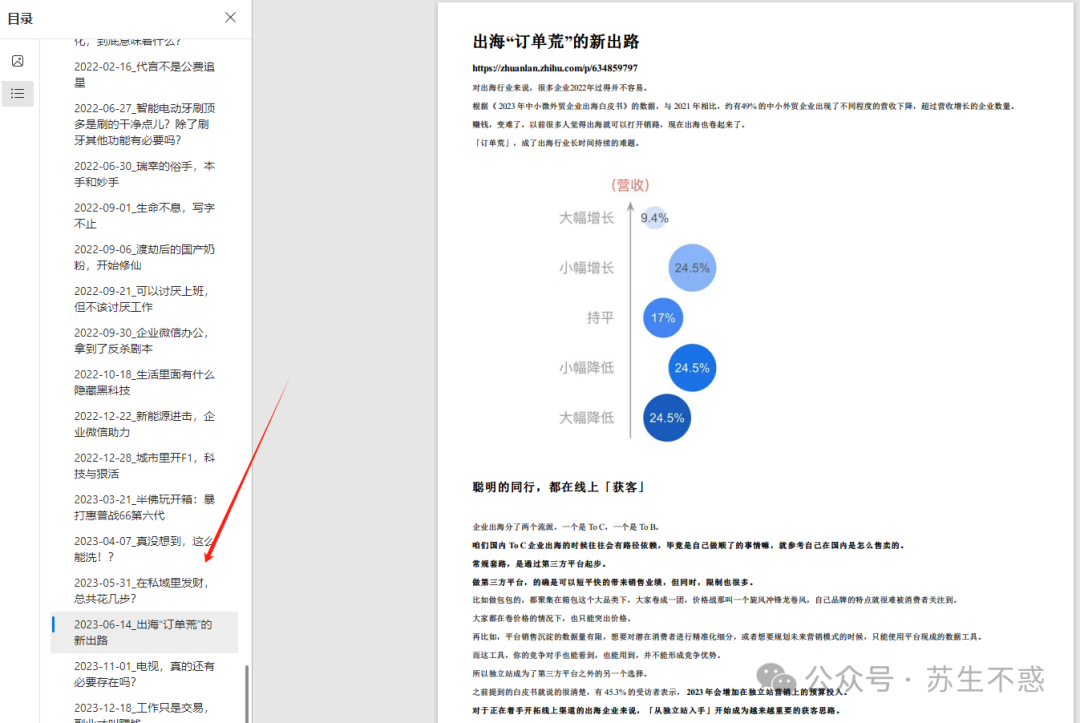
Task: Open the 2022-06-27 智能电动牙刷 chapter
Action: tap(143, 123)
